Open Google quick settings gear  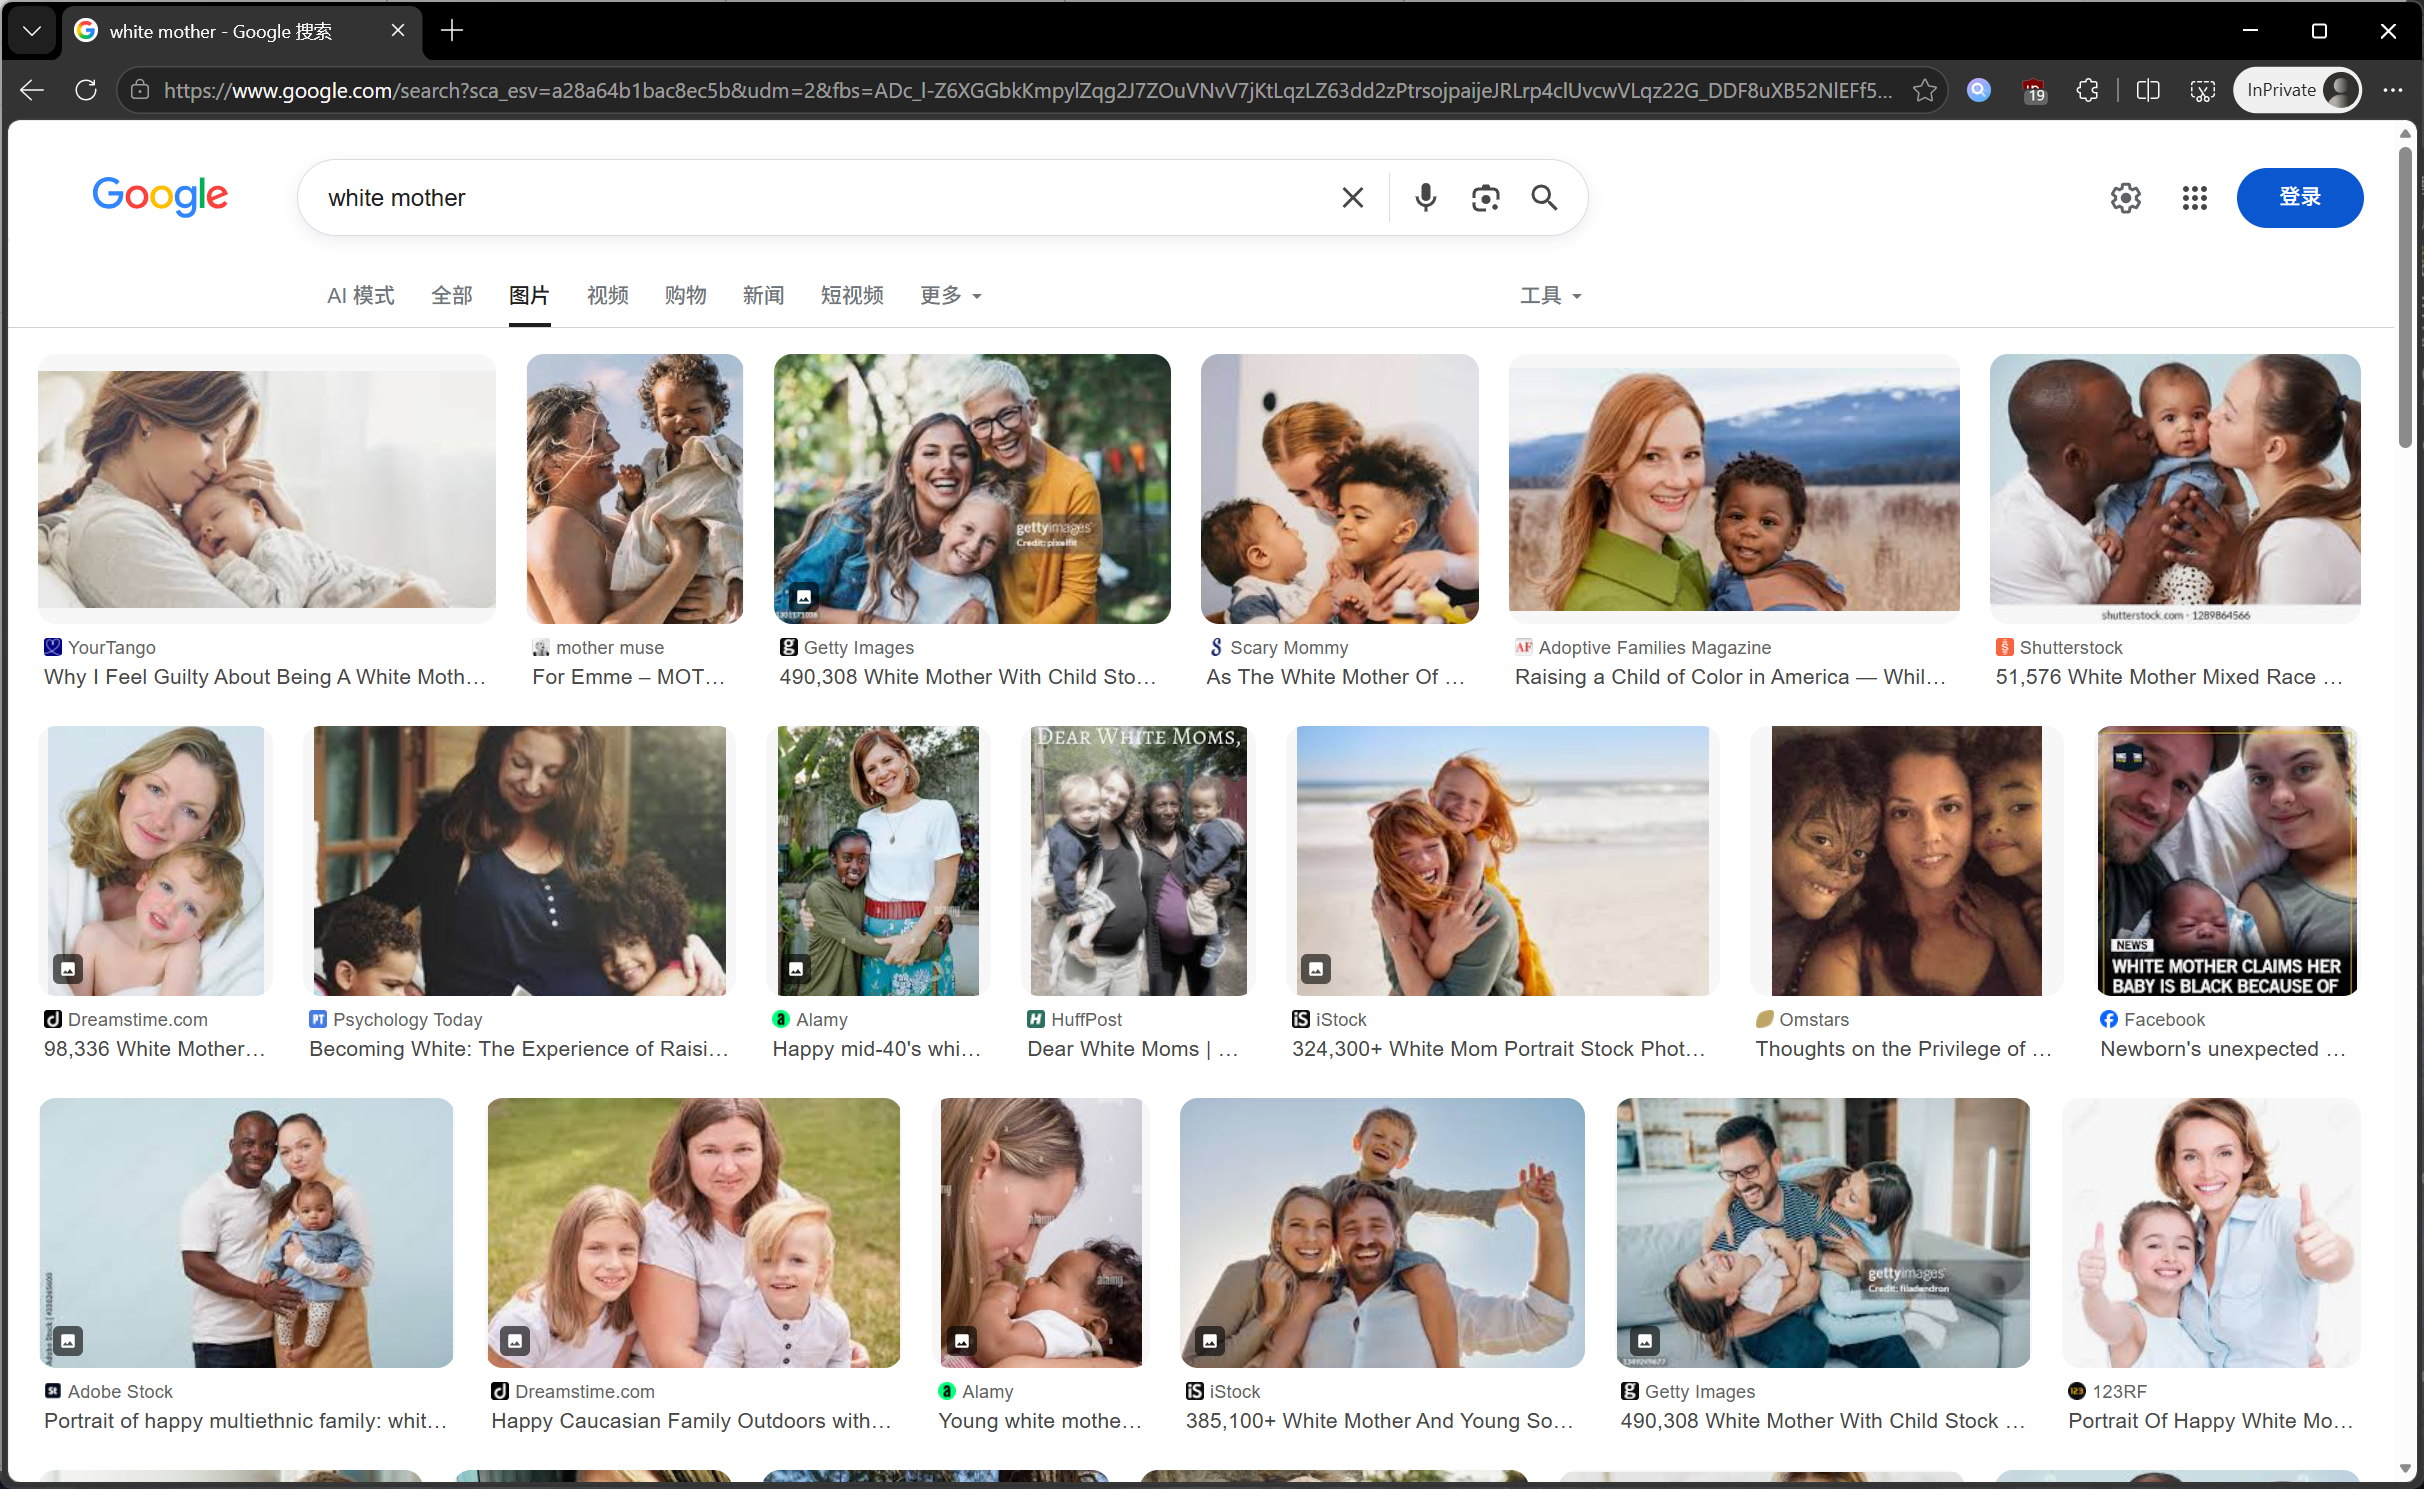(x=2126, y=198)
